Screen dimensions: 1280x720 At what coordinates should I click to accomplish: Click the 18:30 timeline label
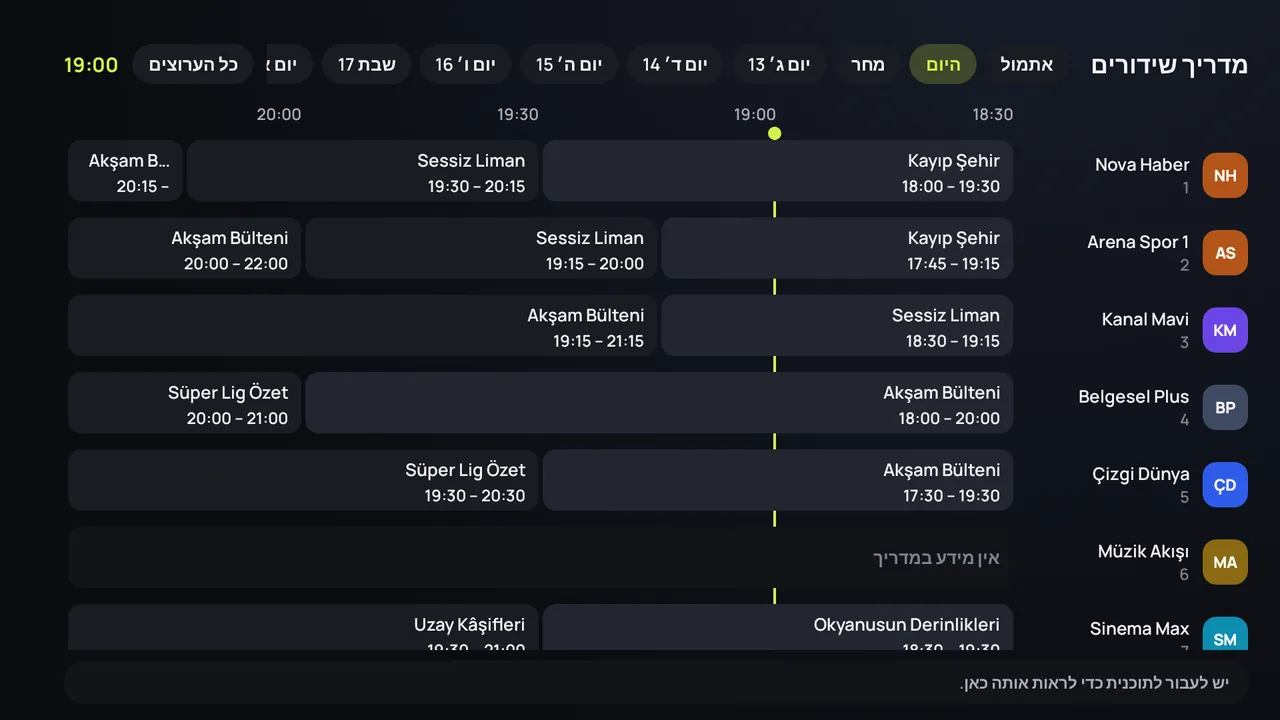993,114
